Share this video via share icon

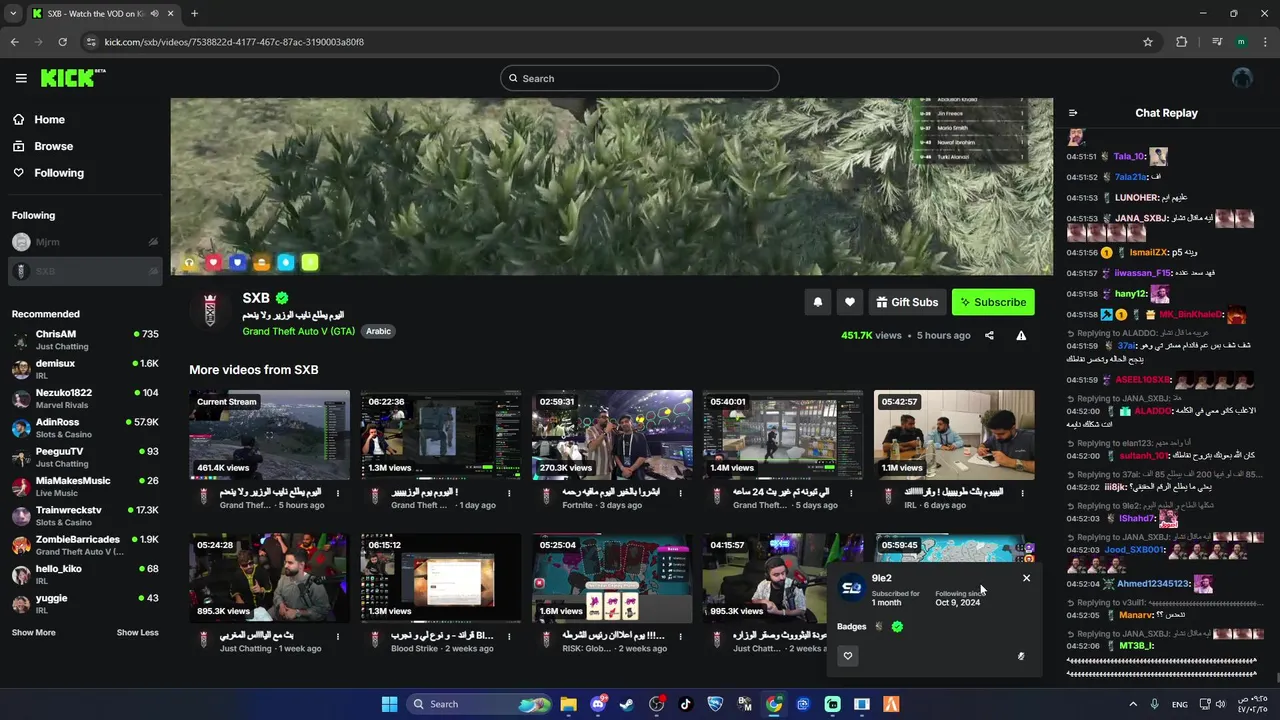point(989,336)
